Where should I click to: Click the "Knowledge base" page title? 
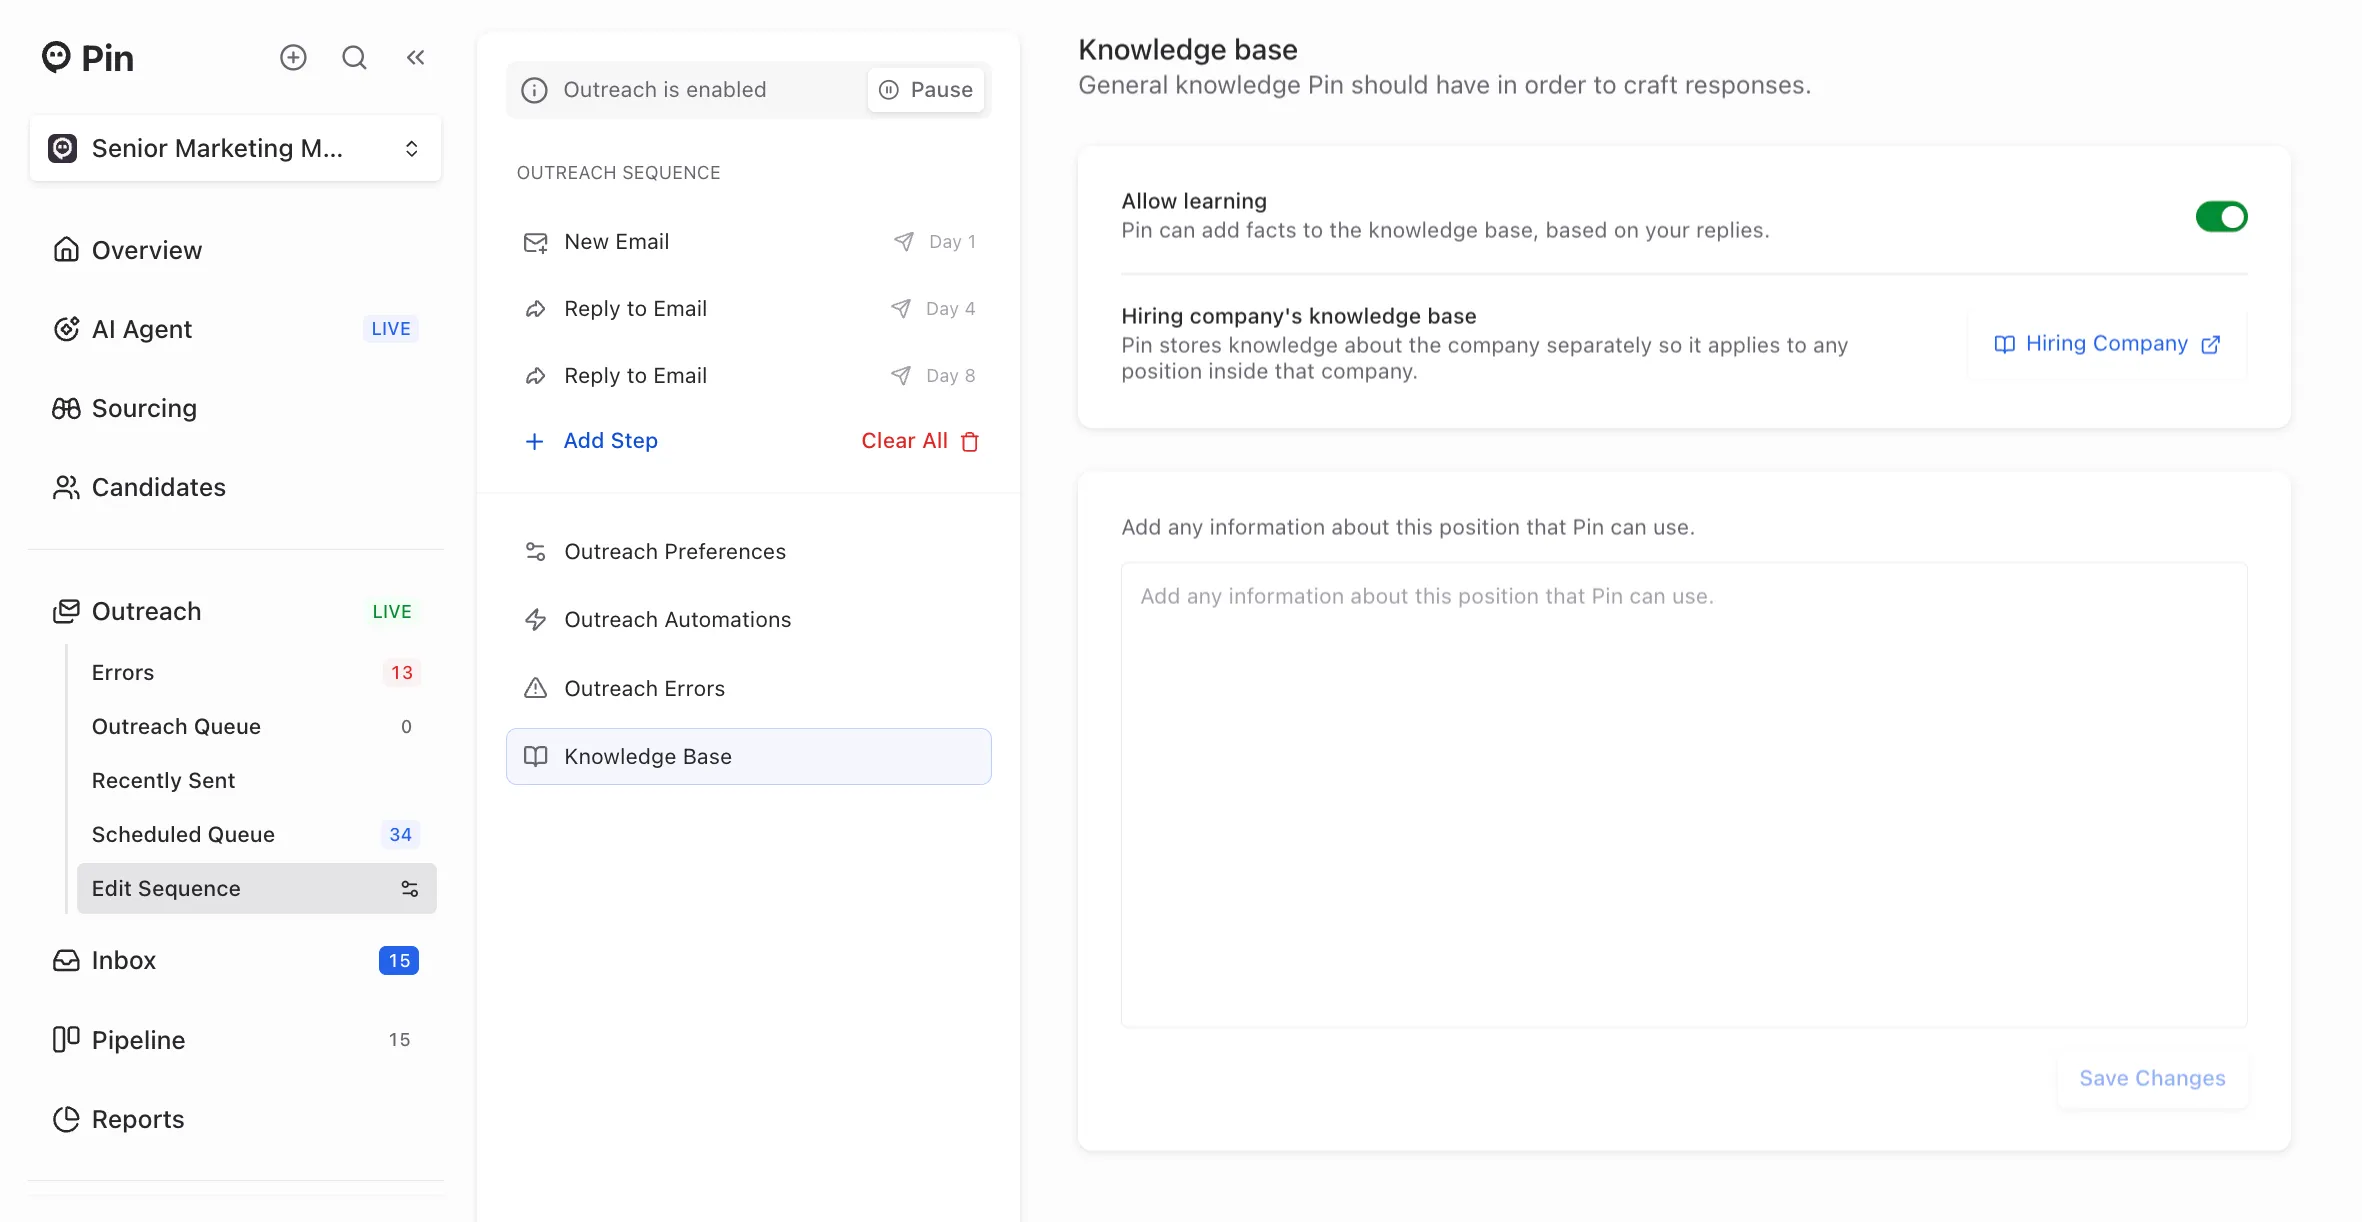click(x=1188, y=49)
